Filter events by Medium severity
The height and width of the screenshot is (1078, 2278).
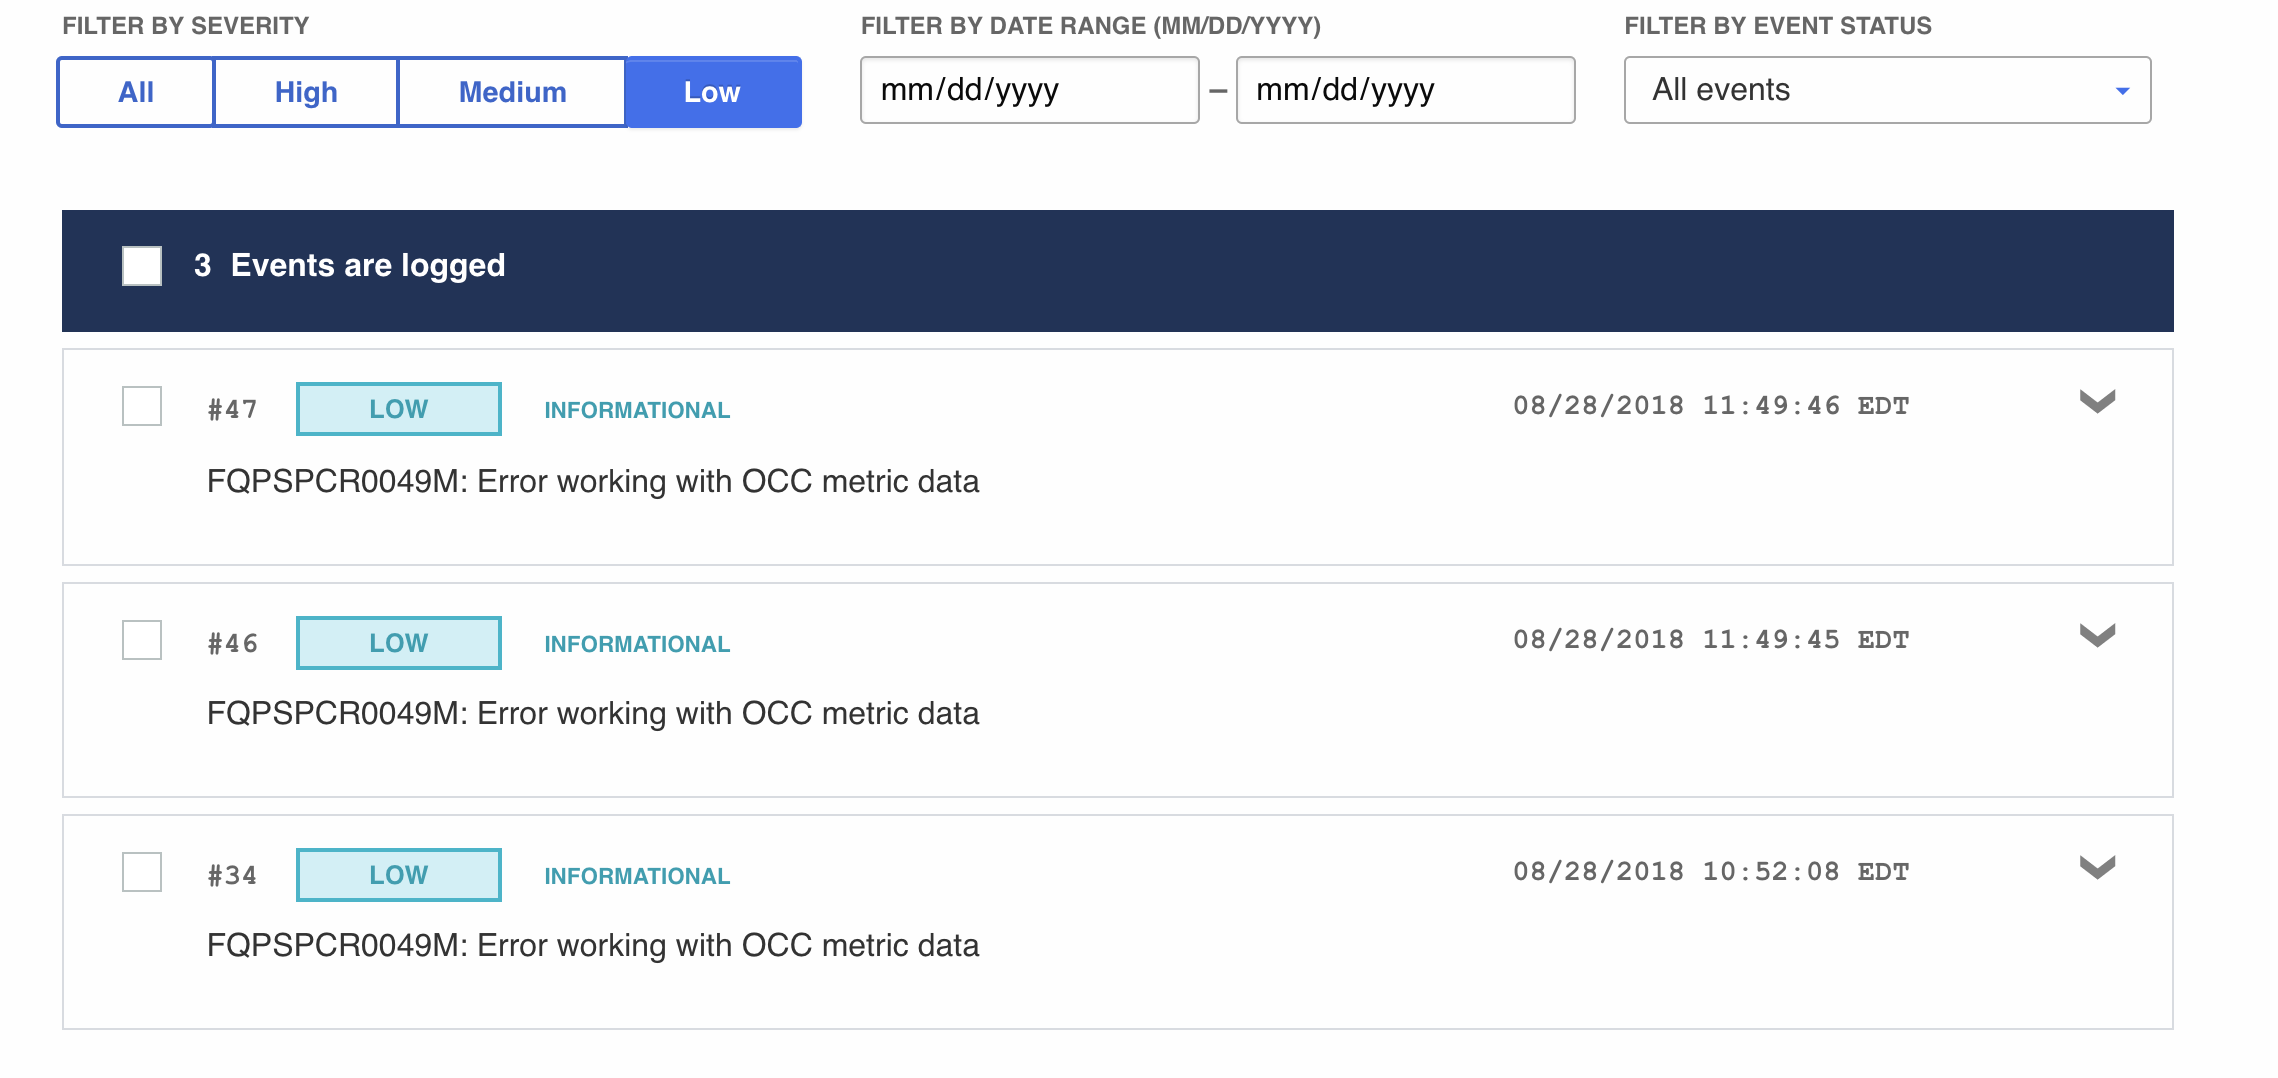pyautogui.click(x=512, y=92)
